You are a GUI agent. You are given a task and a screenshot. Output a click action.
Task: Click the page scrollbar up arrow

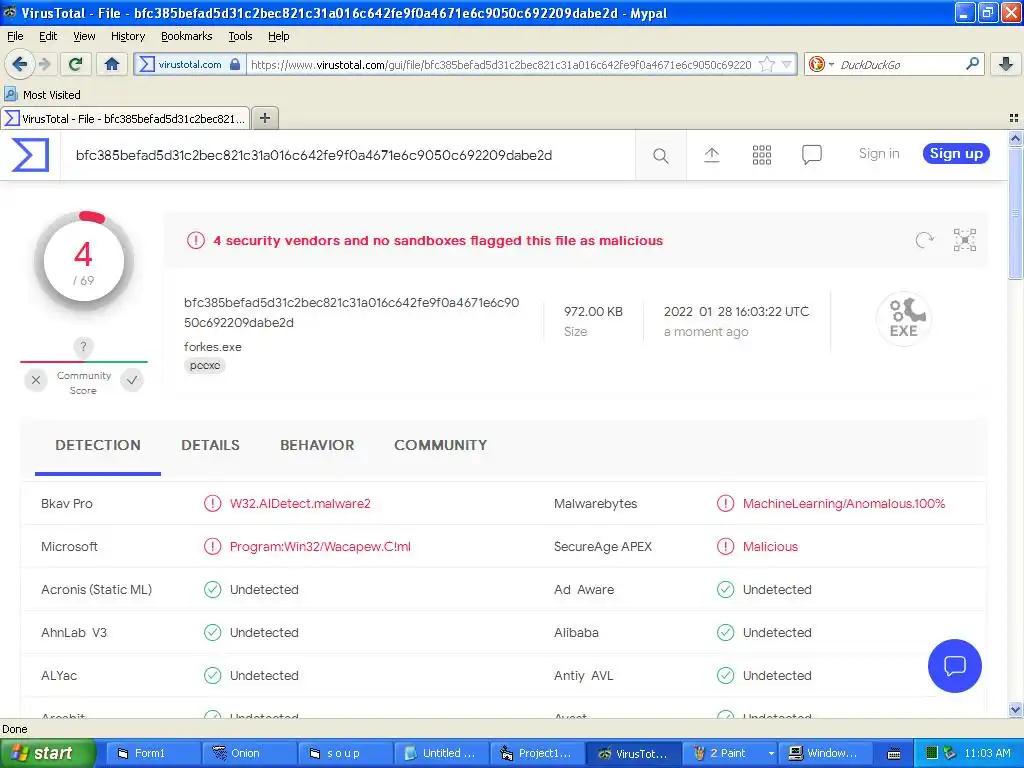[1015, 138]
